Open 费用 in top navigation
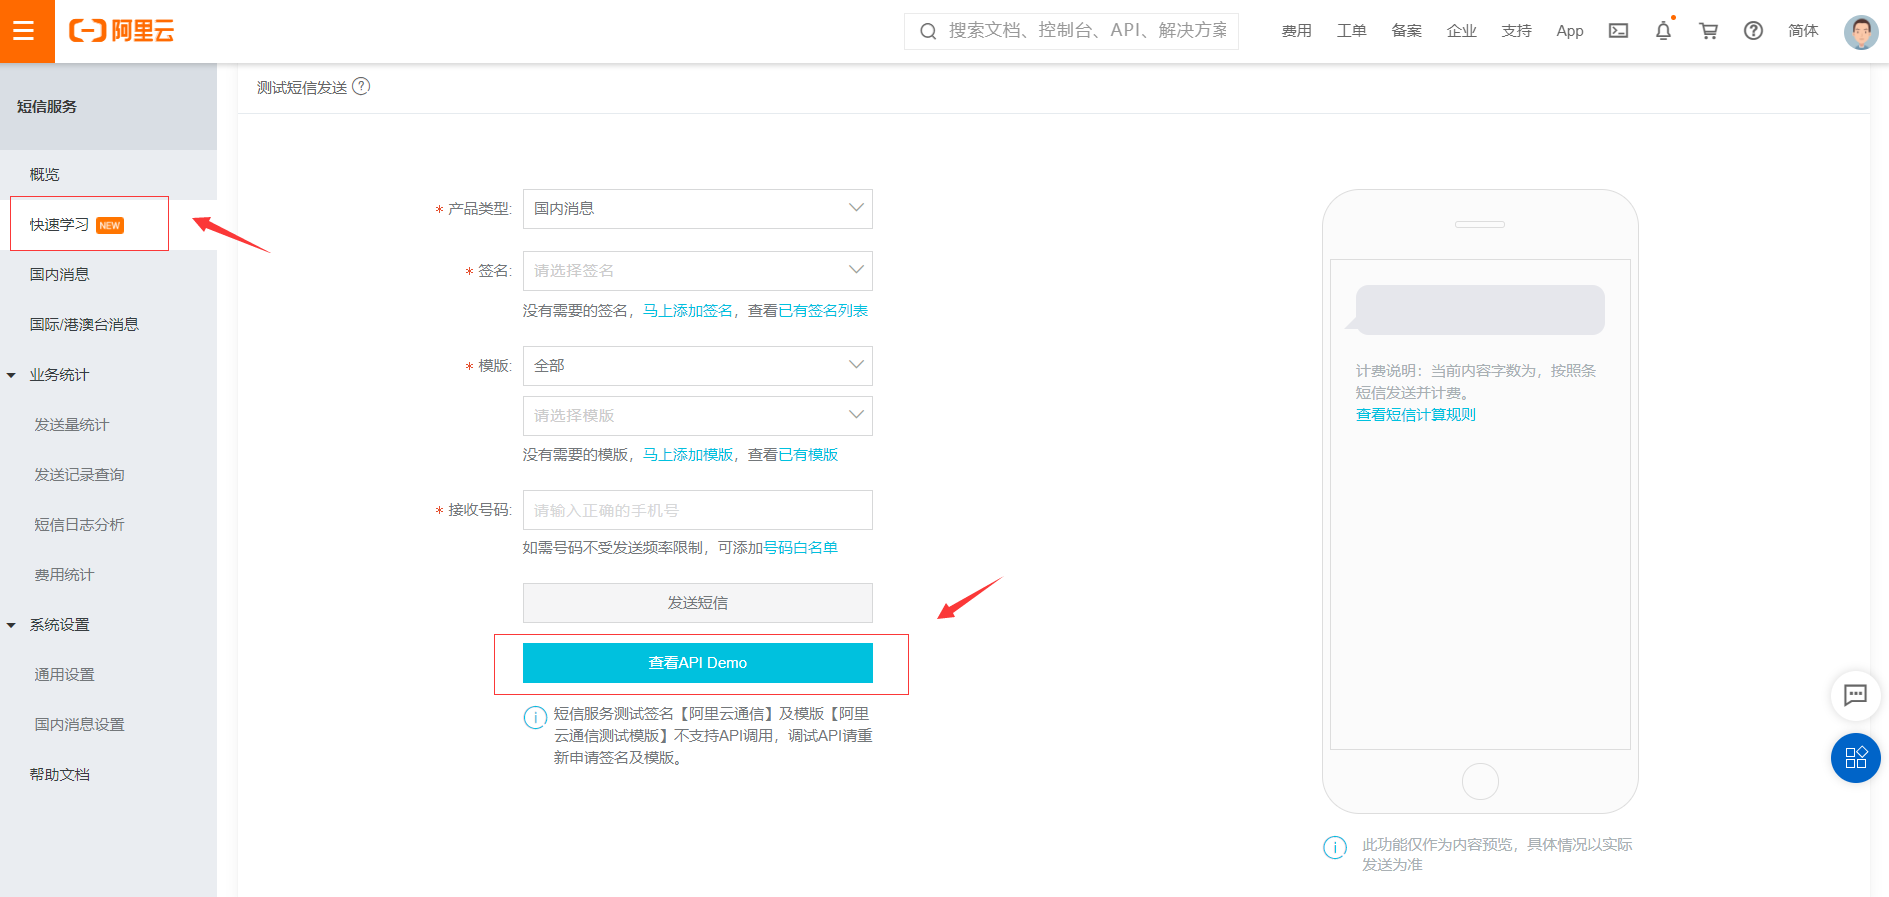 pyautogui.click(x=1296, y=31)
